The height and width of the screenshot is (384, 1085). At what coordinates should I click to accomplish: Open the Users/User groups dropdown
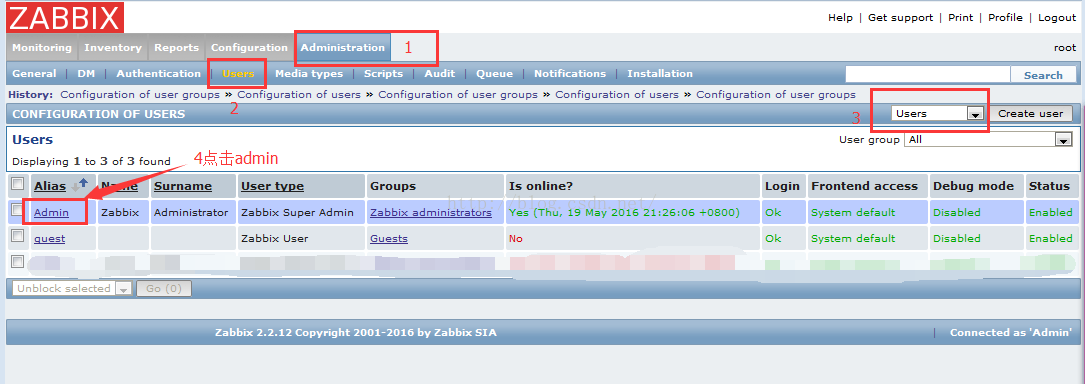click(938, 113)
